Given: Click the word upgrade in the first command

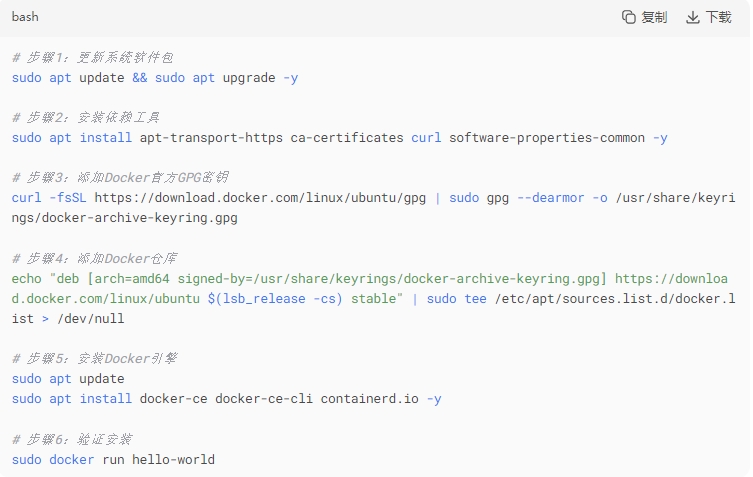Looking at the screenshot, I should 249,78.
